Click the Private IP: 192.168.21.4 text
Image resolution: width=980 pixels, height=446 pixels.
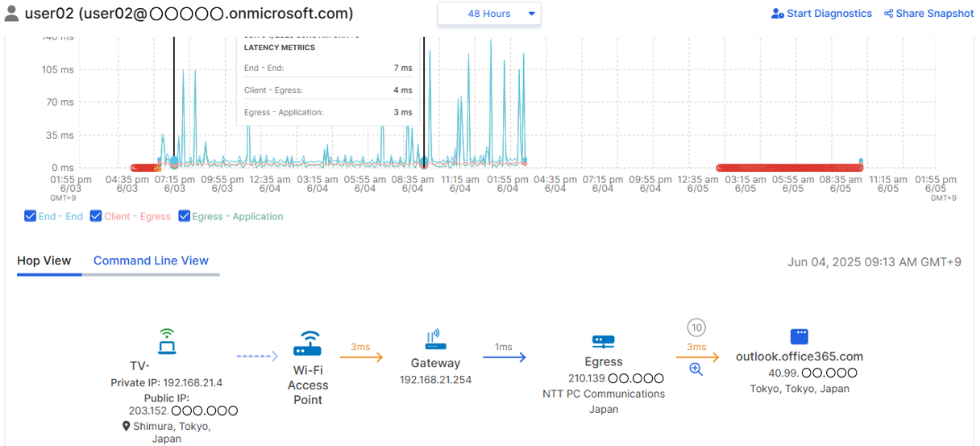pyautogui.click(x=166, y=383)
